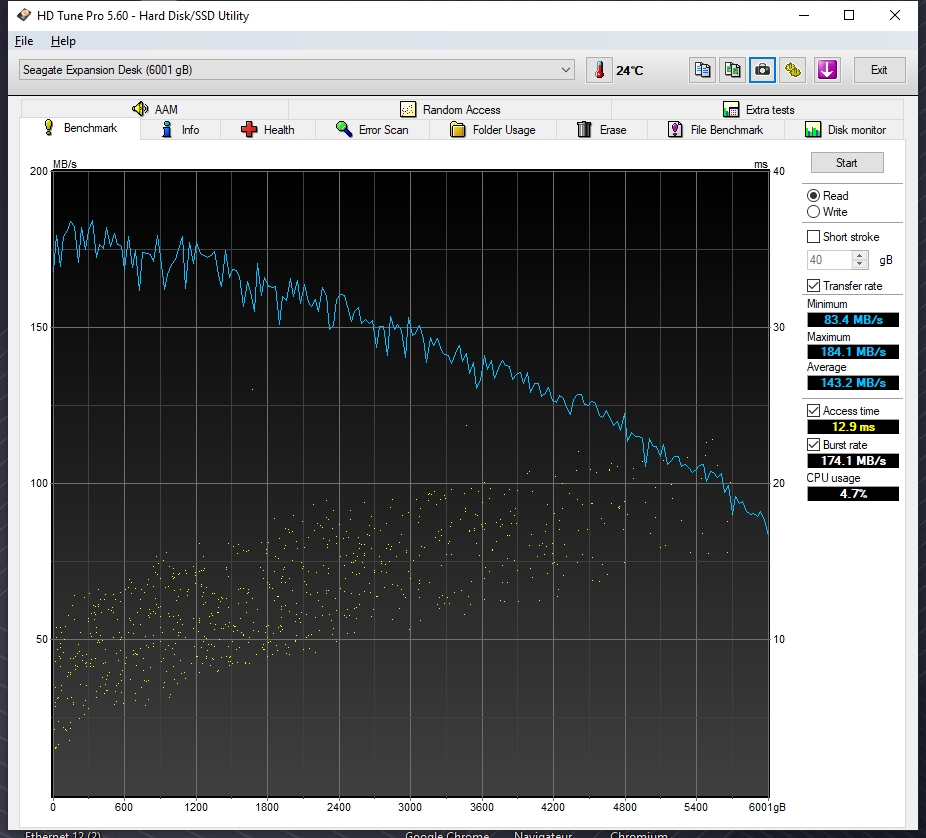Open the Help menu
926x838 pixels.
tap(63, 41)
